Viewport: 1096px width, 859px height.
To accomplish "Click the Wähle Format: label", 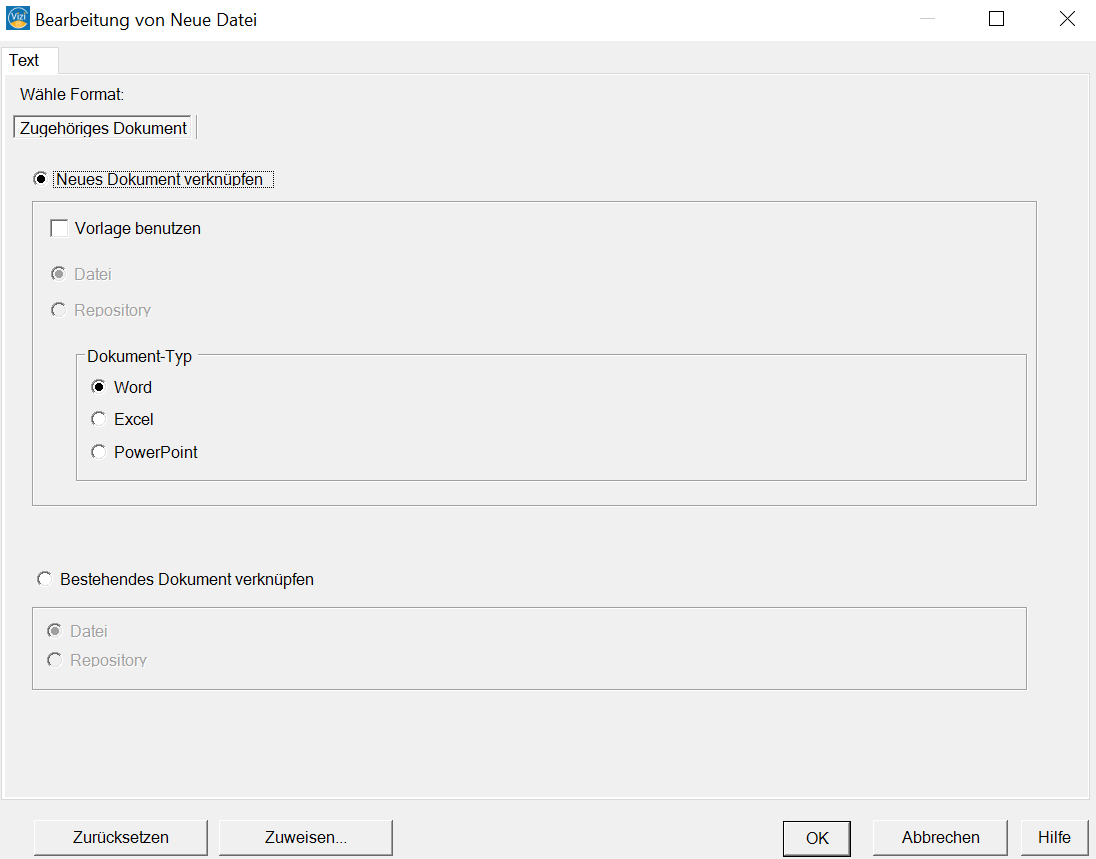I will pyautogui.click(x=72, y=94).
